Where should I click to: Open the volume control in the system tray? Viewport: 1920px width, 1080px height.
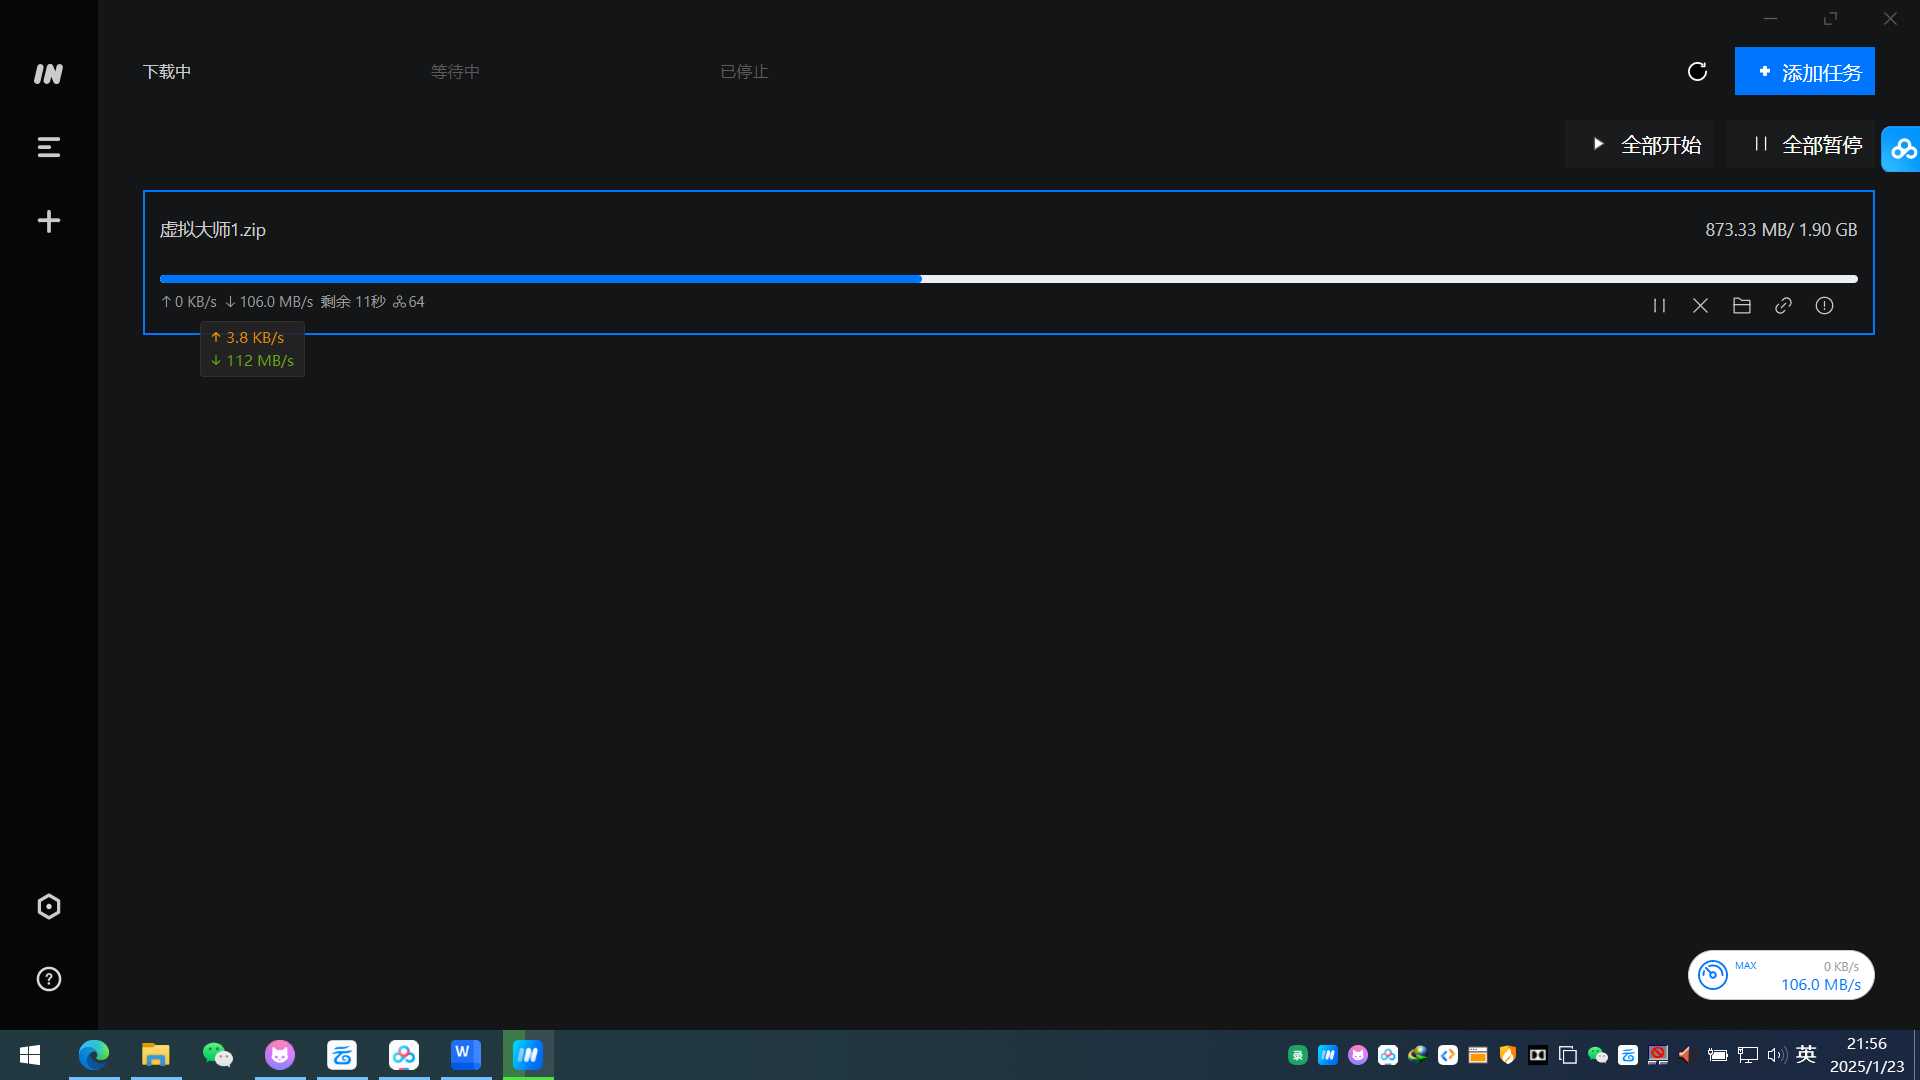coord(1777,1055)
